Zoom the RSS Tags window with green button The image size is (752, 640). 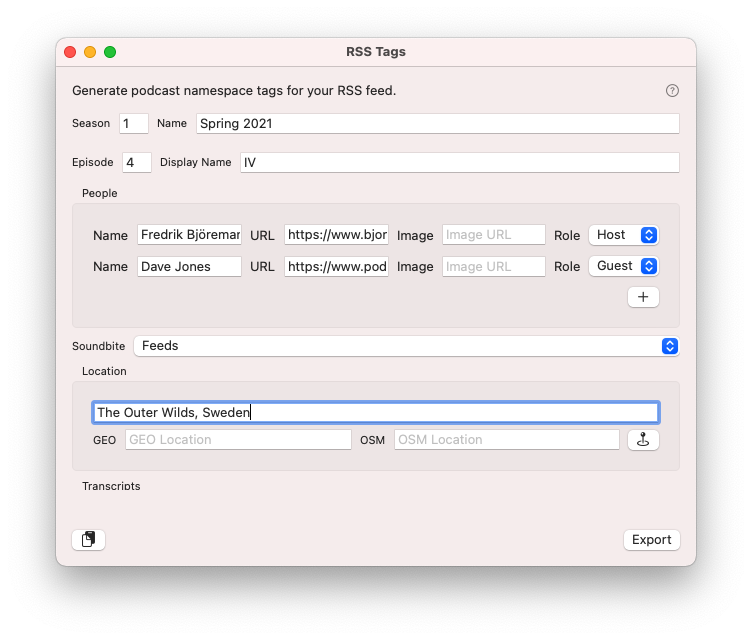110,52
